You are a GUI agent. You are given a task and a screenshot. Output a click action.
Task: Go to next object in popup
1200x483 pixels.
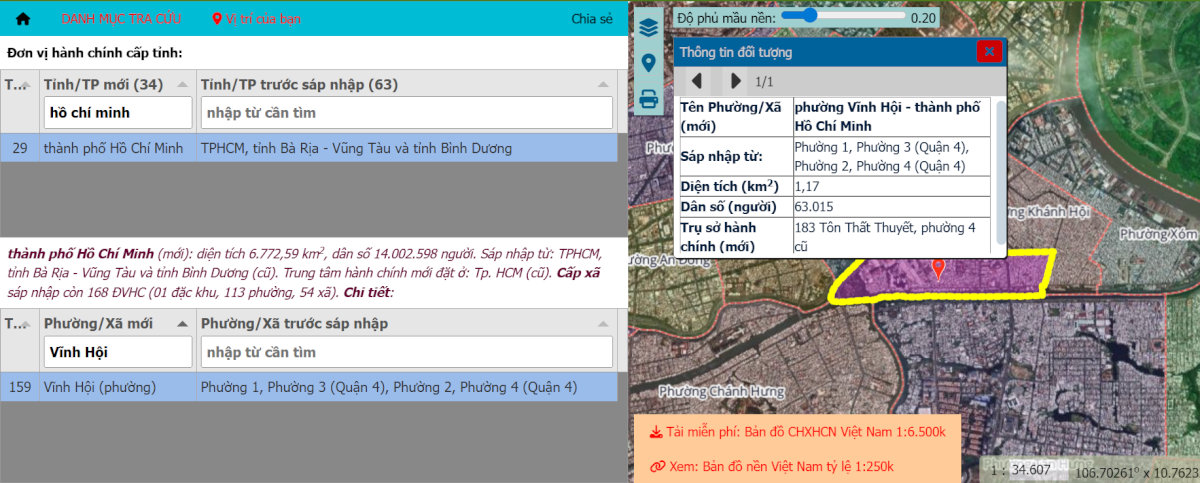point(736,81)
